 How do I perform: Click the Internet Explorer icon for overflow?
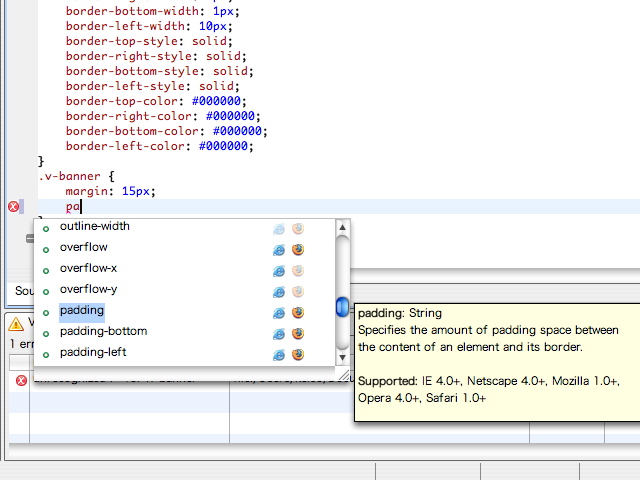279,249
